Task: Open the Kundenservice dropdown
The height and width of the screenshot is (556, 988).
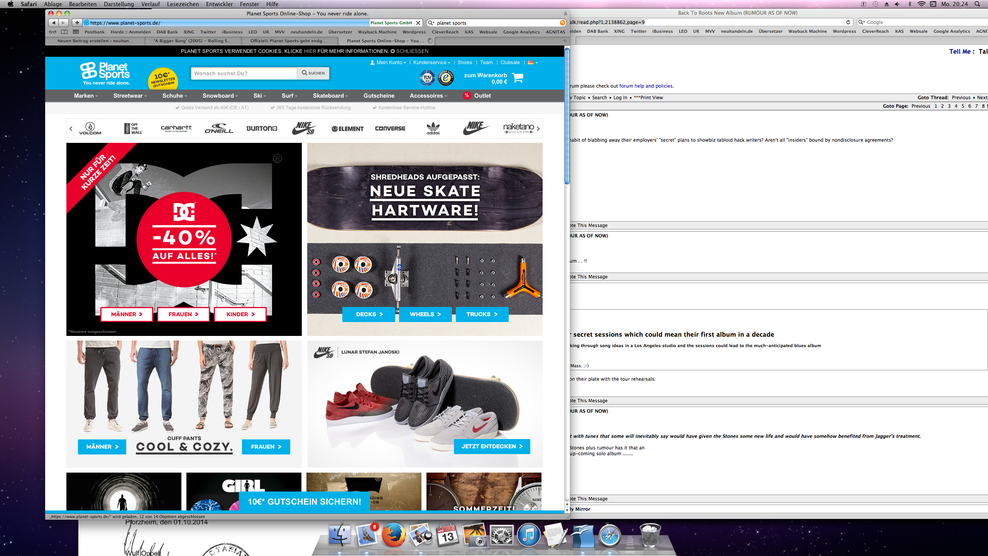Action: coord(432,62)
